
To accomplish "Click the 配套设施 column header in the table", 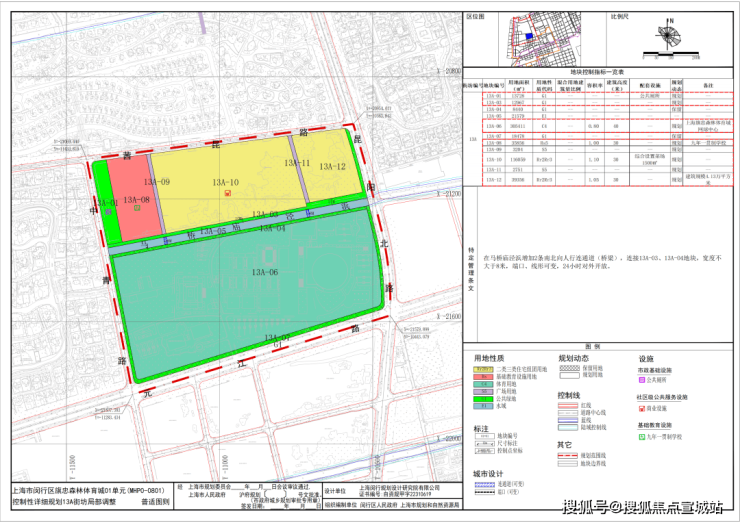I will tap(650, 85).
